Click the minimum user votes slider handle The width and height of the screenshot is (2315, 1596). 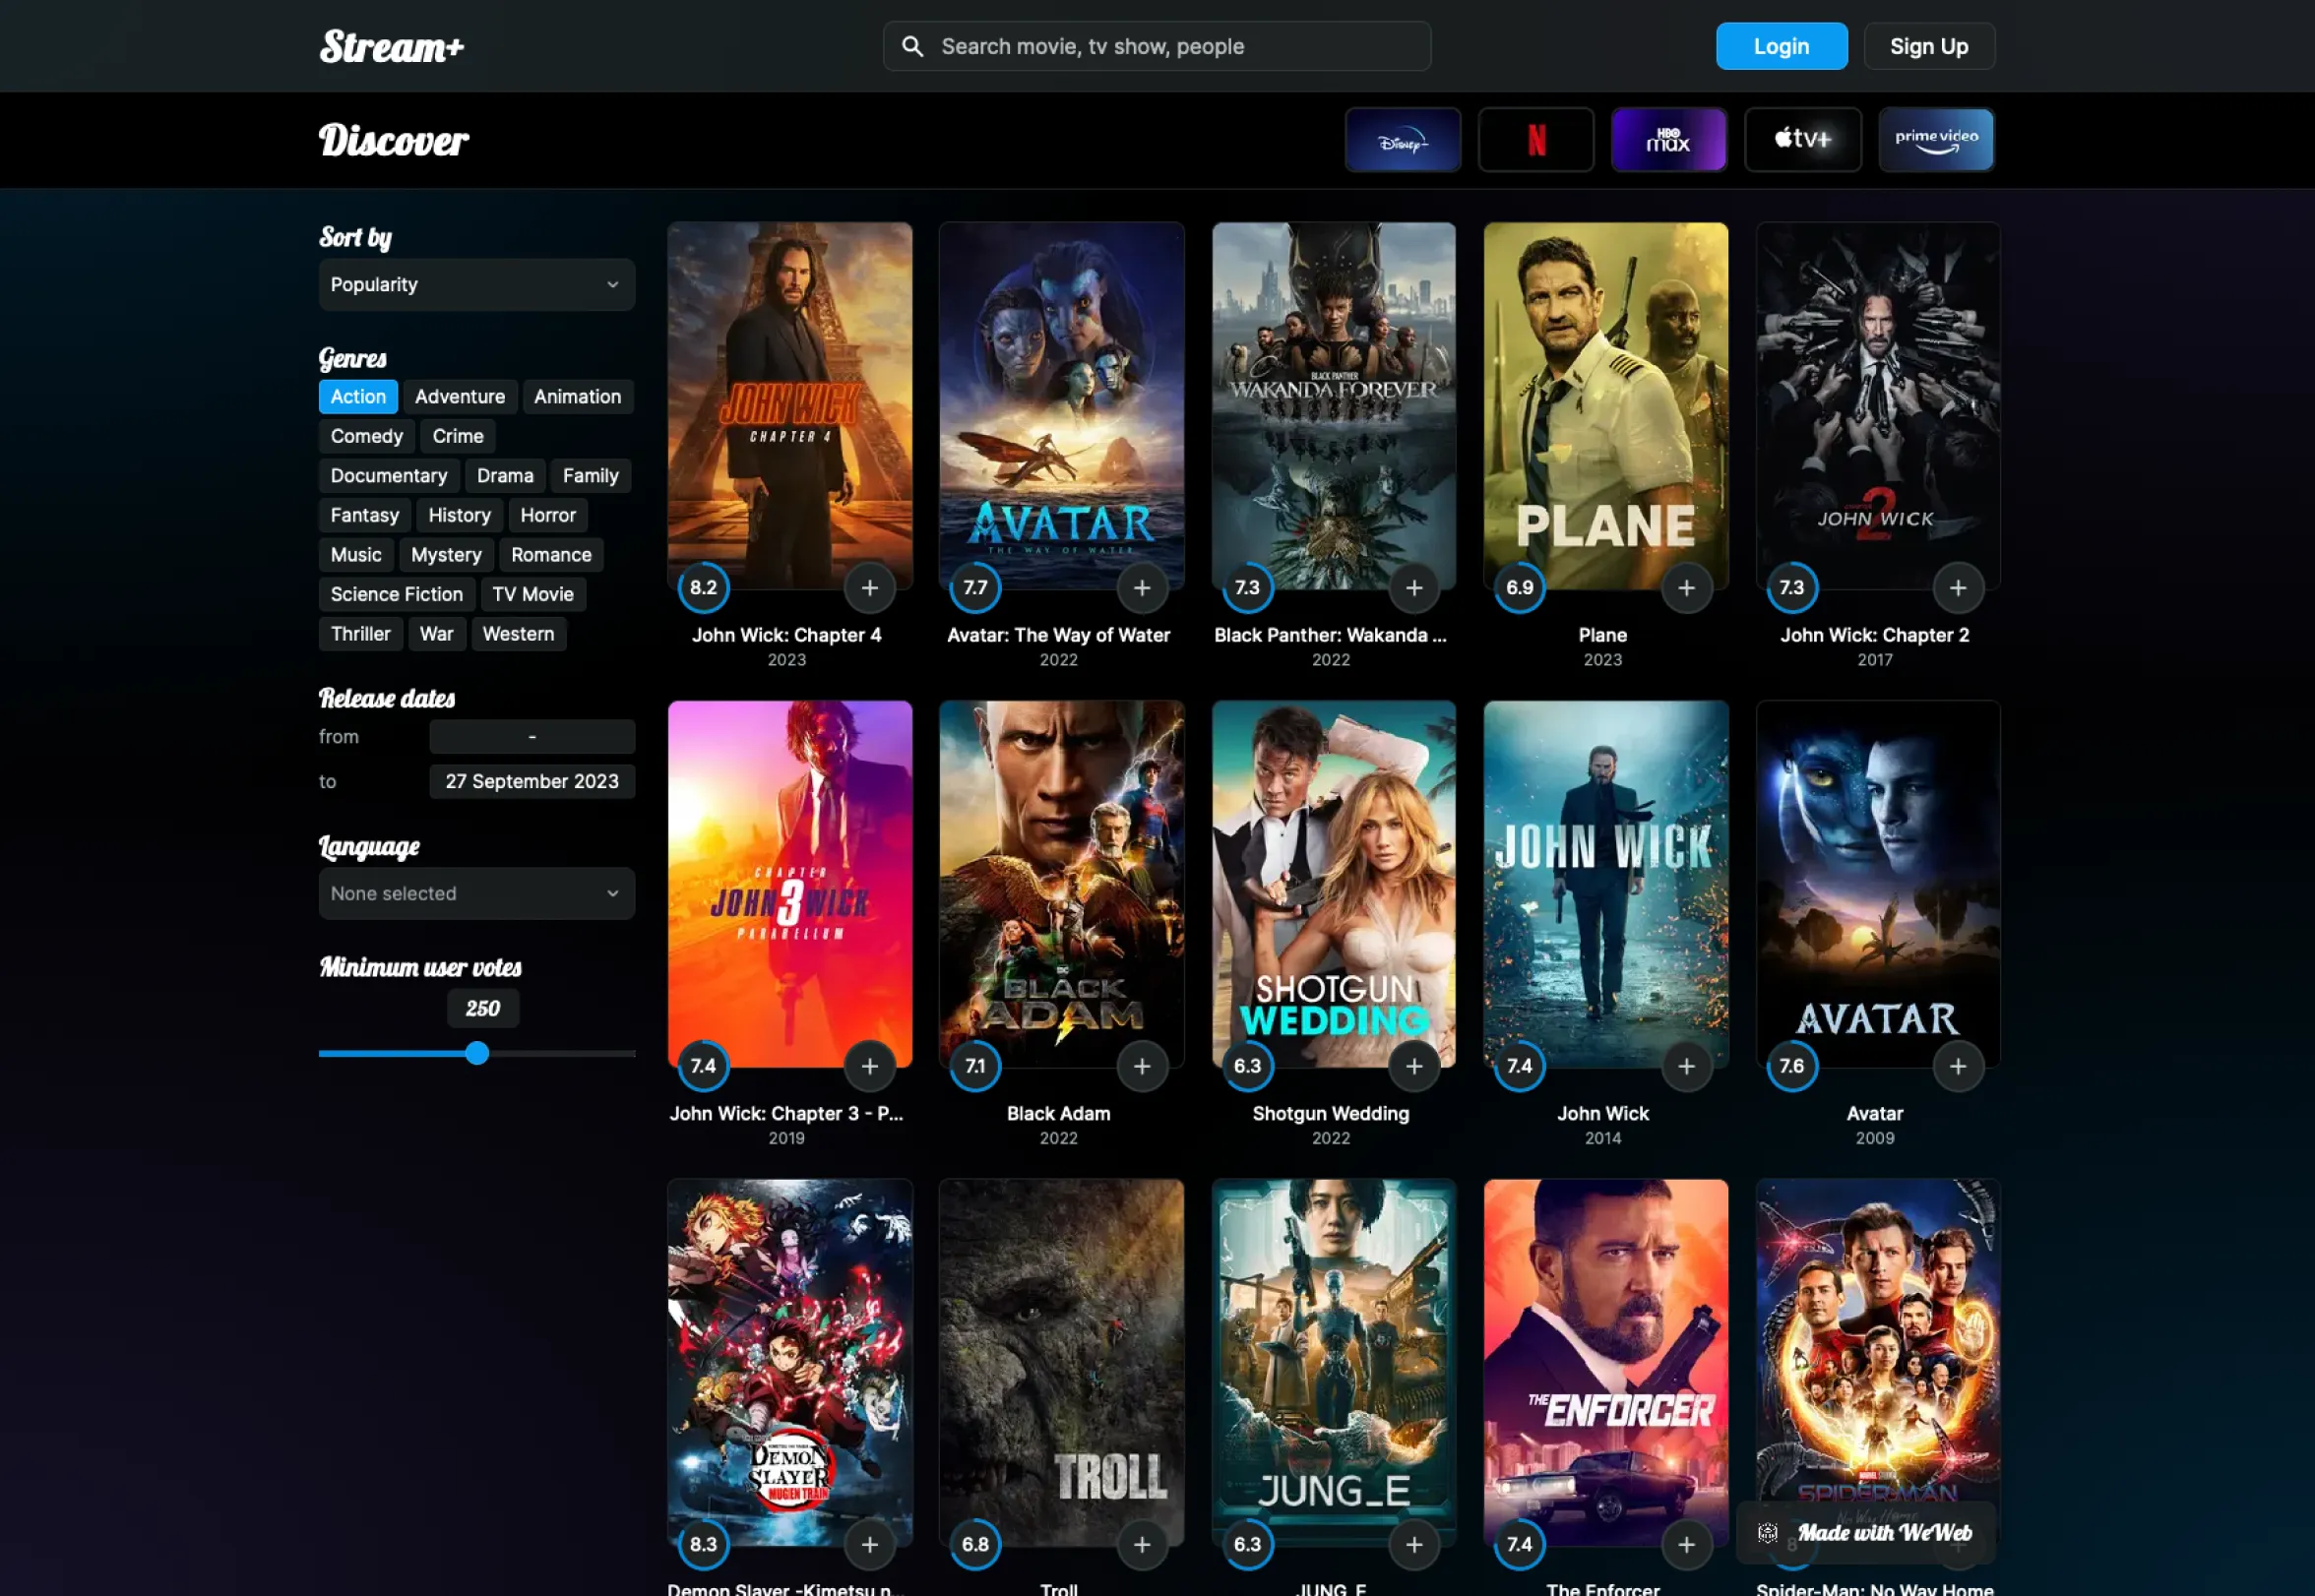click(477, 1053)
